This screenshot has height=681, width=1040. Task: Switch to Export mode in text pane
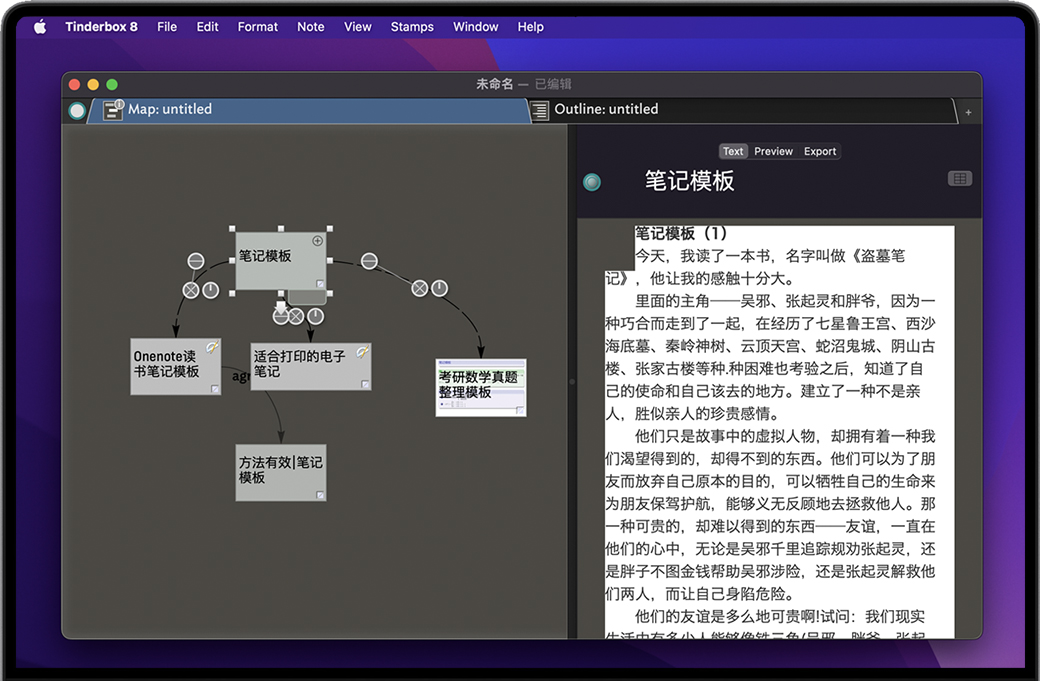pos(820,151)
